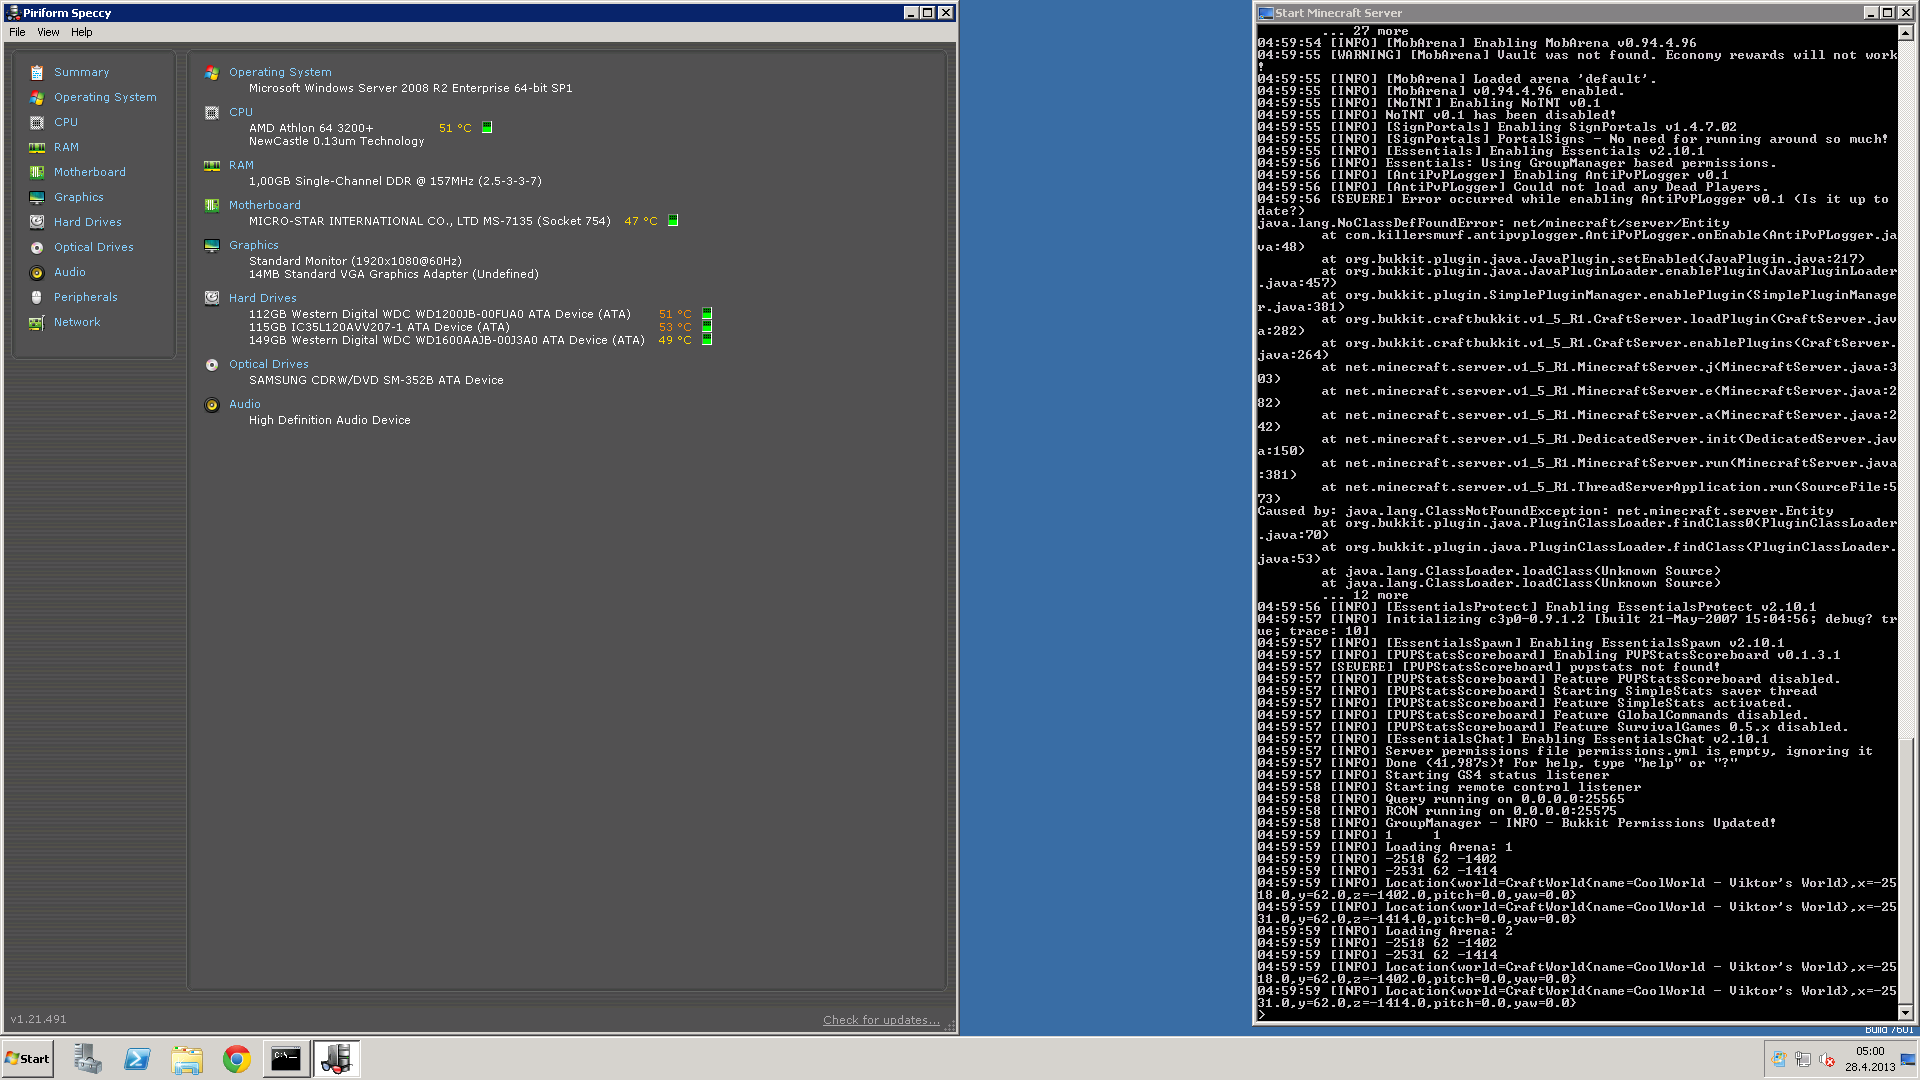Click the Operating System heading in the summary
Viewport: 1920px width, 1080px height.
click(x=280, y=72)
